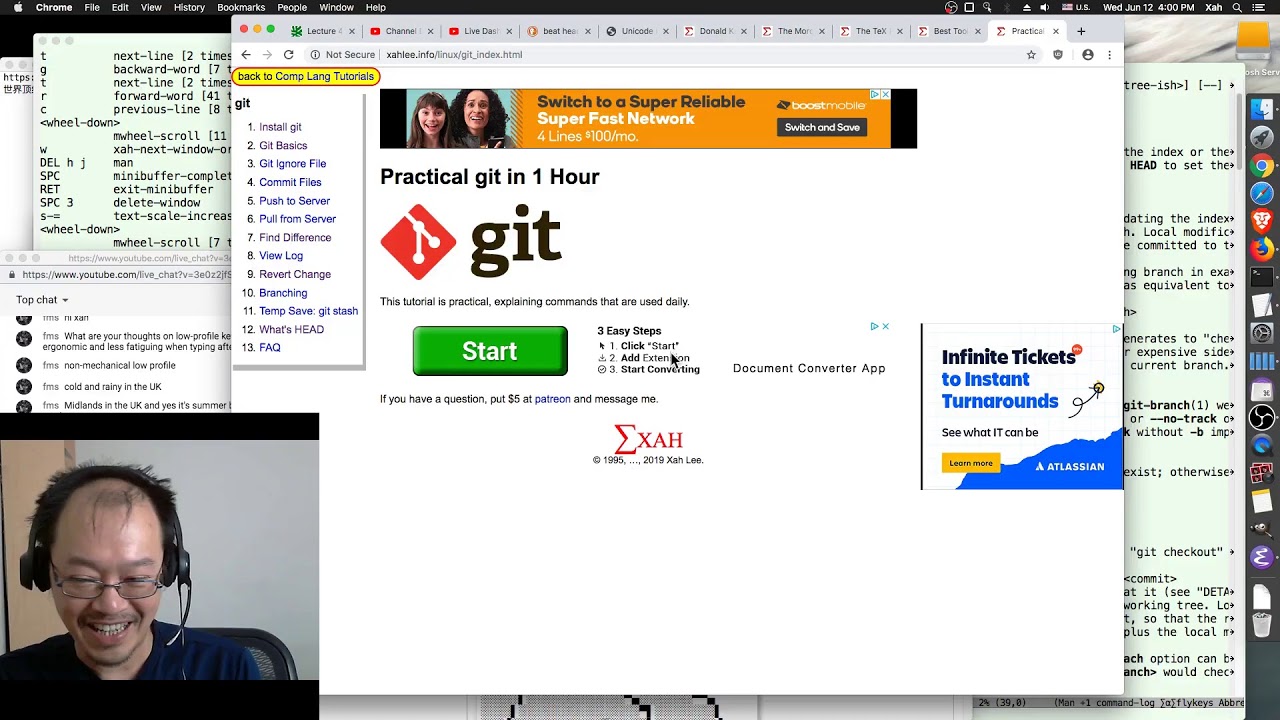This screenshot has width=1280, height=720.
Task: Open Spotlight search in menu bar
Action: 1237,7
